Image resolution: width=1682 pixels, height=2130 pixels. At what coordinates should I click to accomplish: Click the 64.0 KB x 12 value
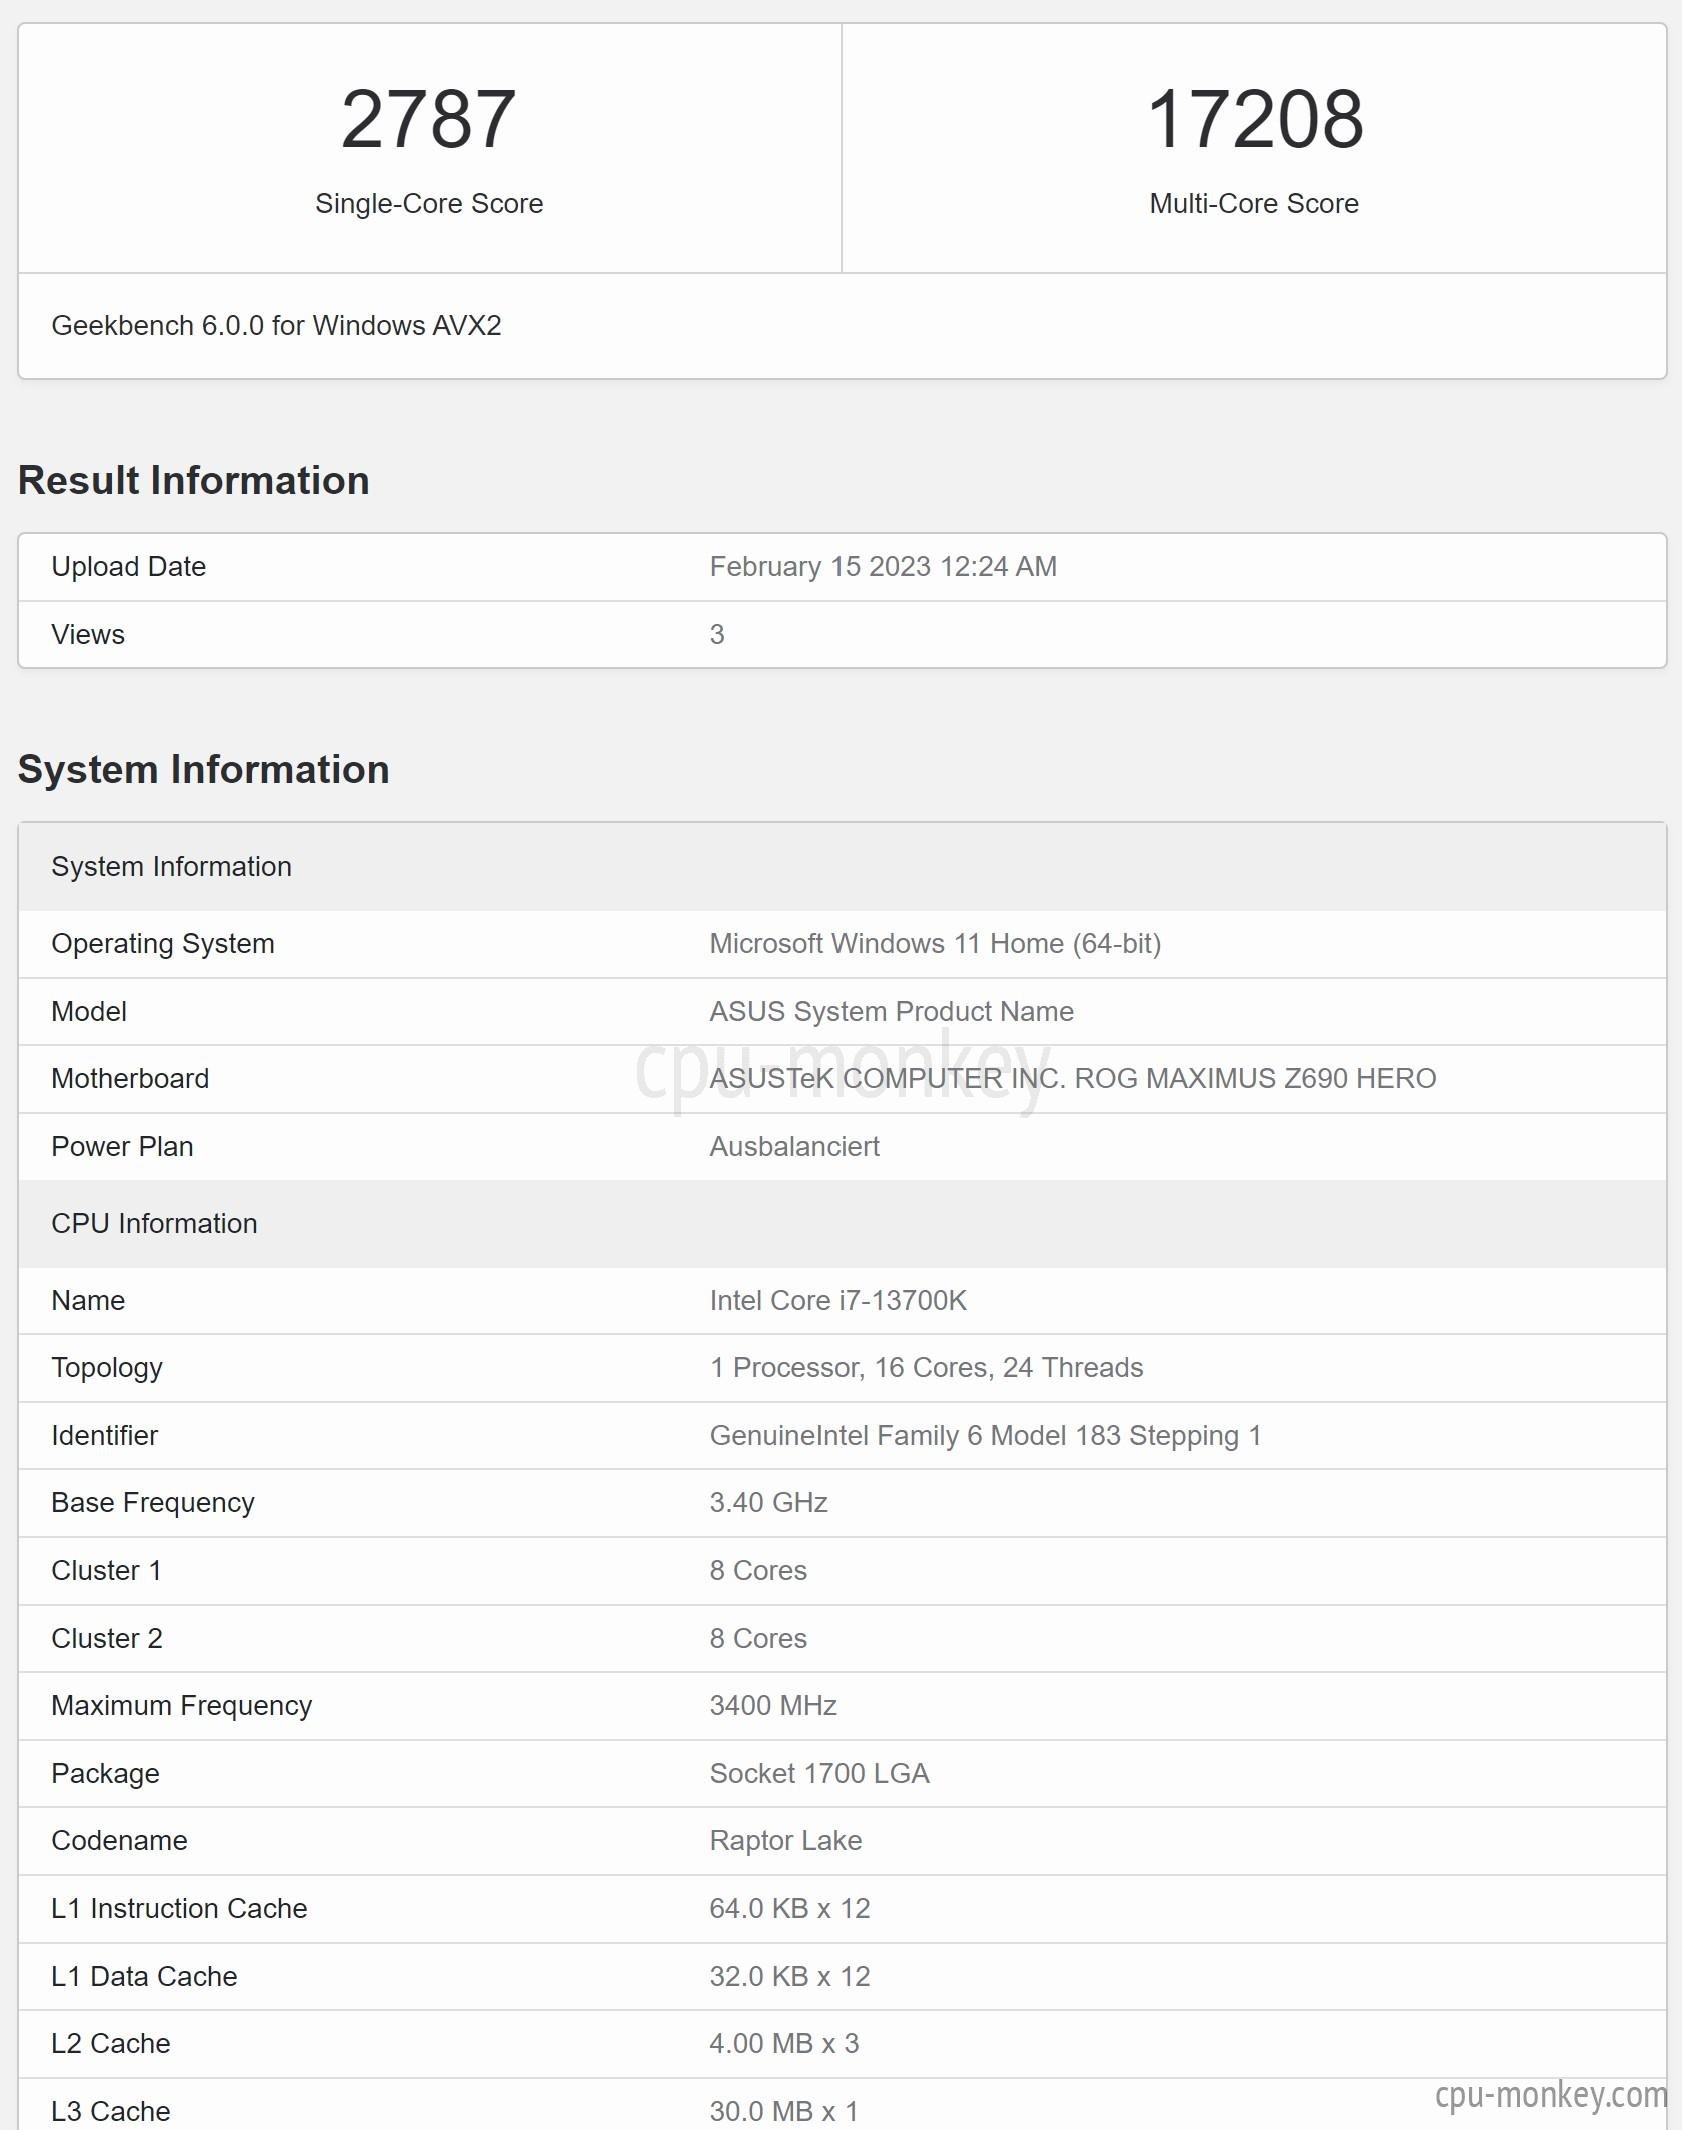pyautogui.click(x=789, y=1908)
